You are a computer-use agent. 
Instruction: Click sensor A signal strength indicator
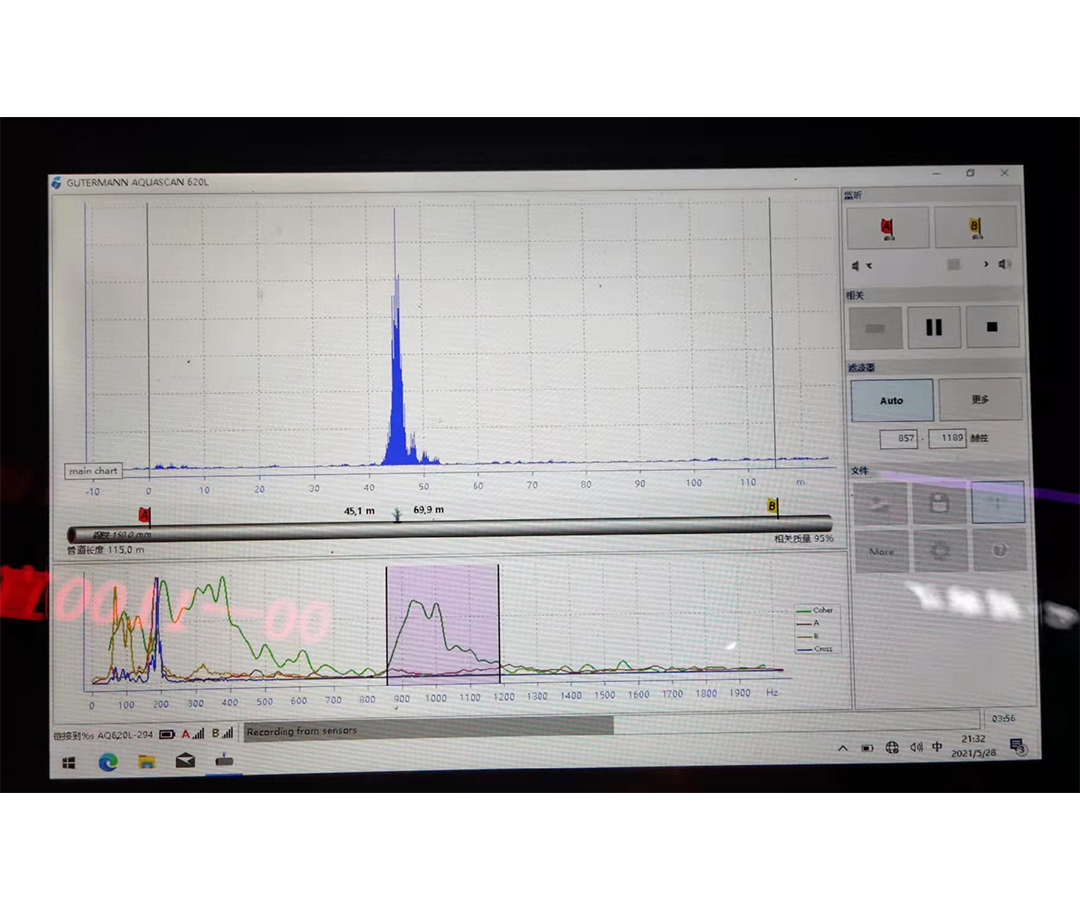tap(193, 734)
